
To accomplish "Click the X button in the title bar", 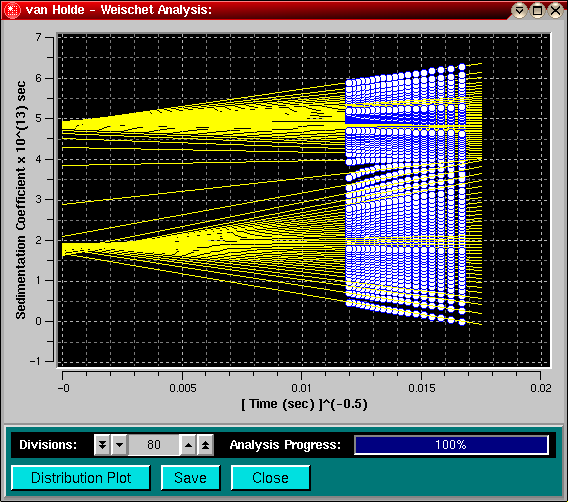I will click(x=555, y=10).
